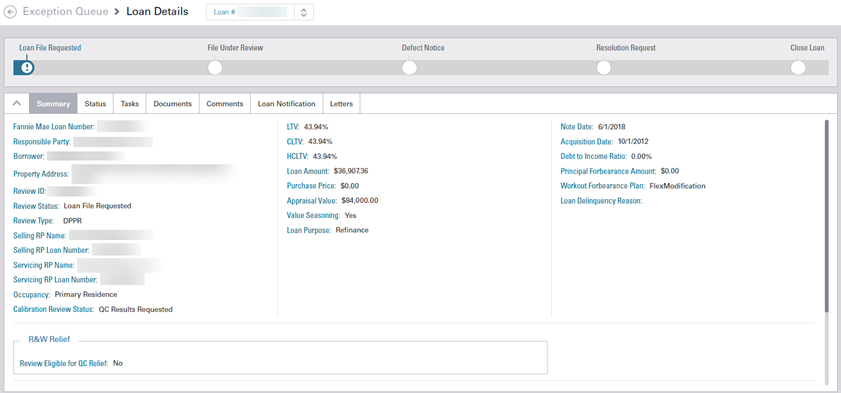Open the Loan # selector arrows
Screen dimensions: 841x393
(x=304, y=12)
